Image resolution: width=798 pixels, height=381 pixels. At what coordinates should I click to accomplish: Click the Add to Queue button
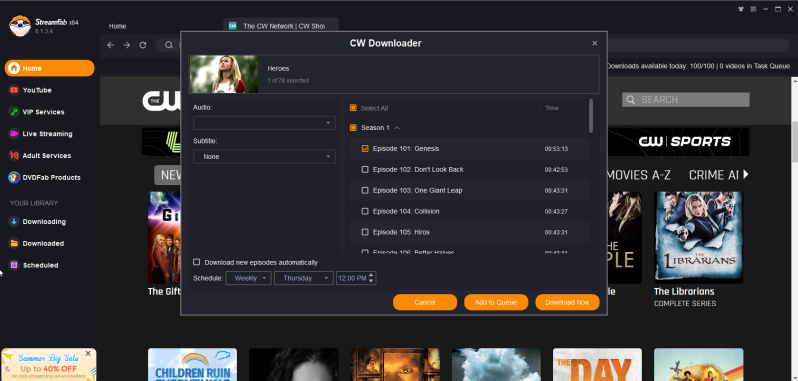[496, 302]
